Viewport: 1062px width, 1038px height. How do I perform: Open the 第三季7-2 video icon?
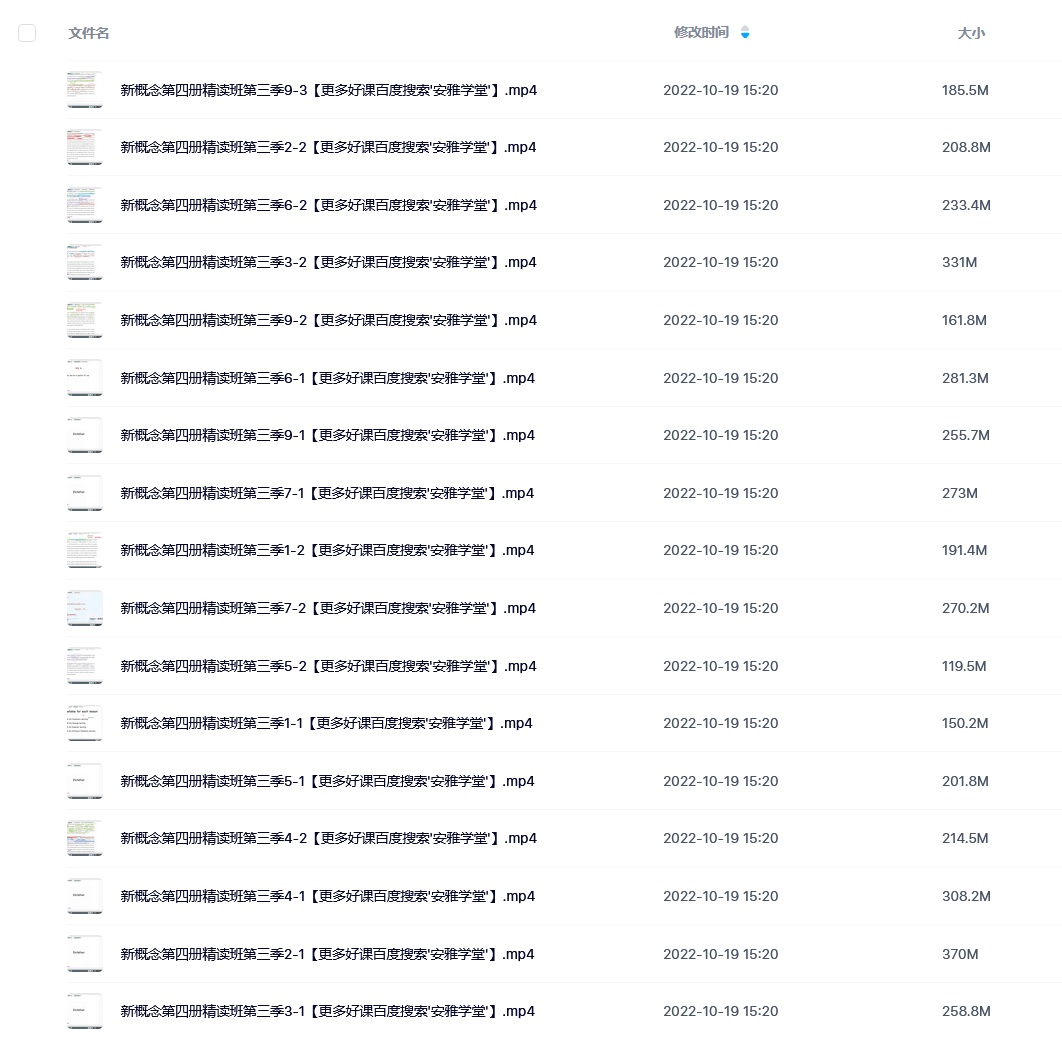click(85, 608)
